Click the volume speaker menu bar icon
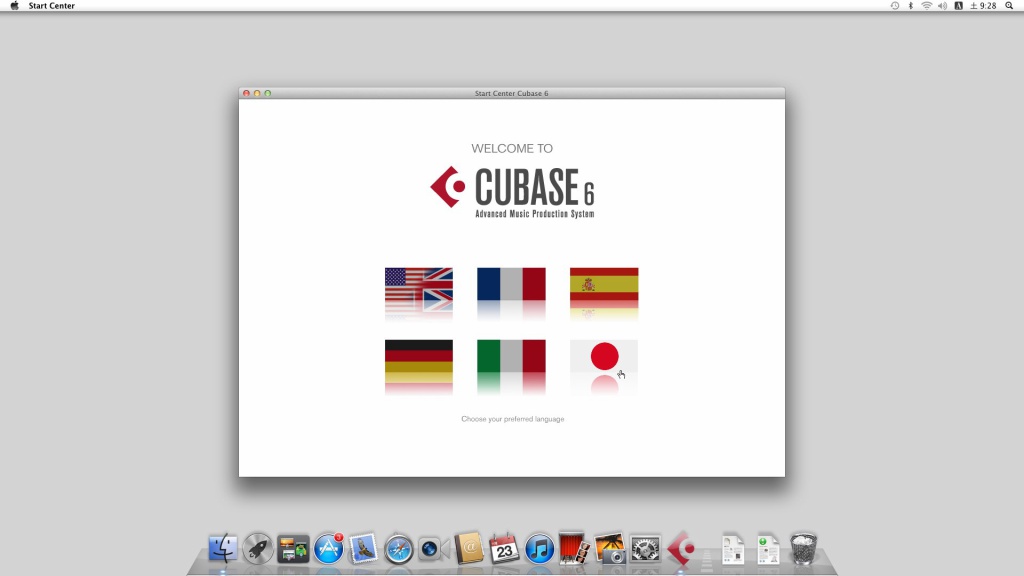The image size is (1024, 576). click(942, 6)
